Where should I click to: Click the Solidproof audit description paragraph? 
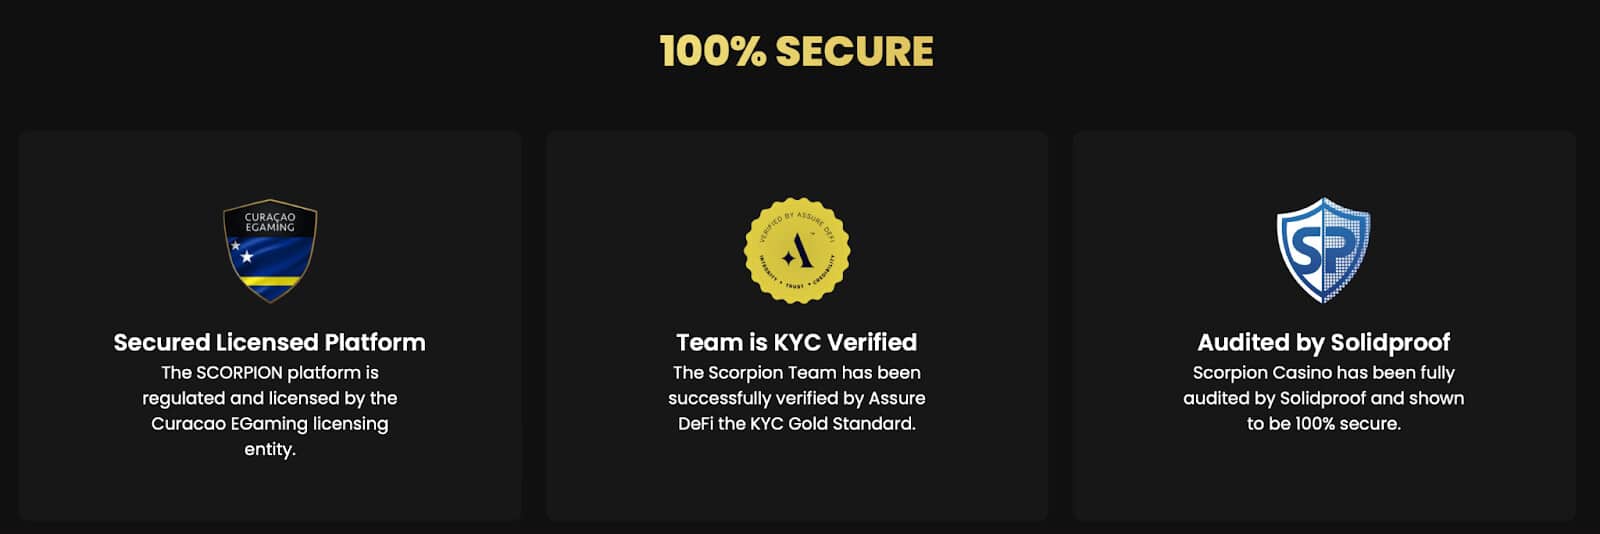1323,398
